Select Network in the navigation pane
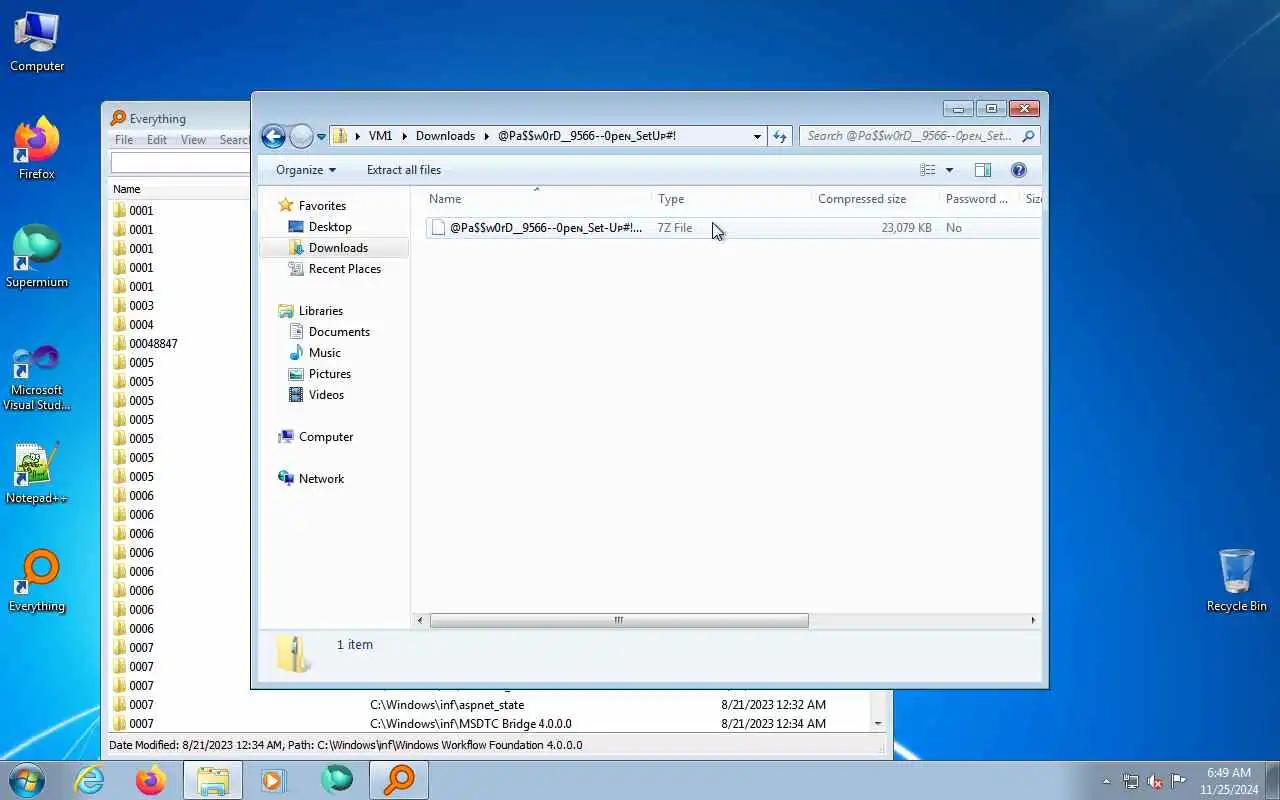The width and height of the screenshot is (1280, 800). coord(321,479)
